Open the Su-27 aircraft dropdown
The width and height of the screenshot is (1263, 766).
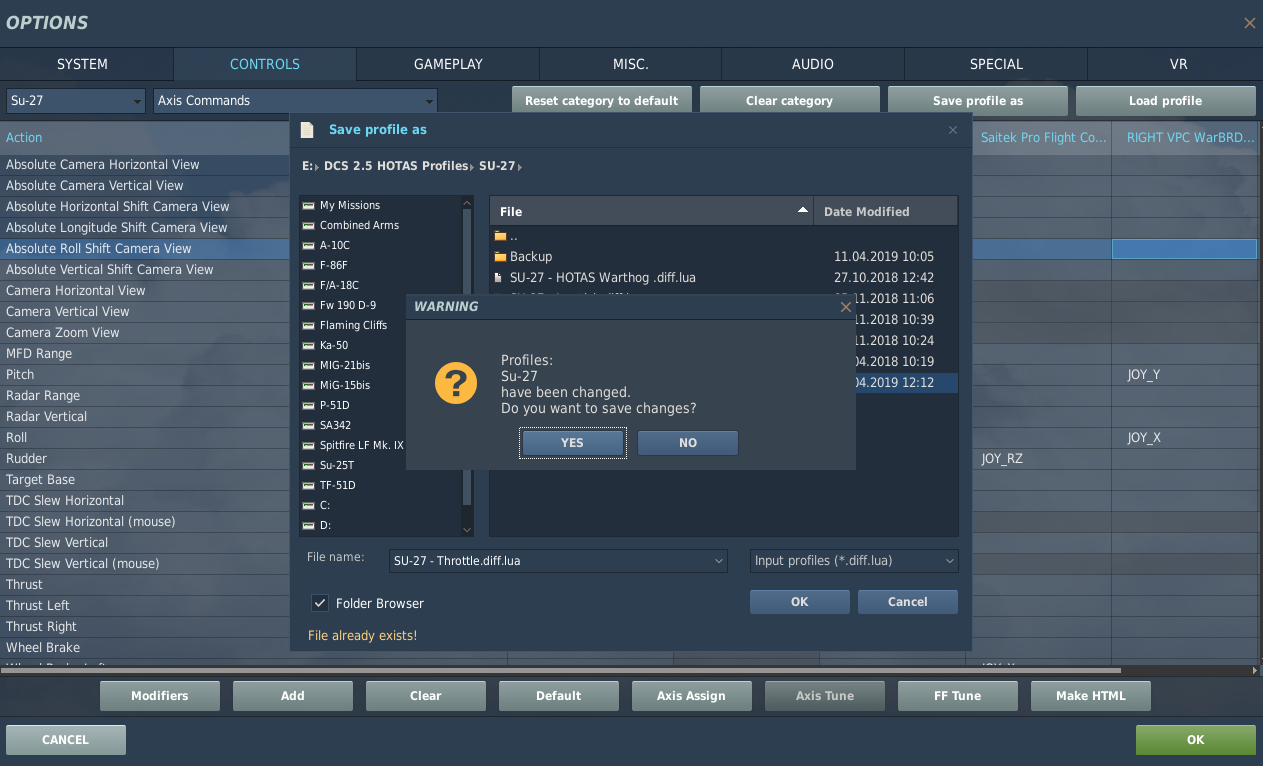tap(76, 101)
